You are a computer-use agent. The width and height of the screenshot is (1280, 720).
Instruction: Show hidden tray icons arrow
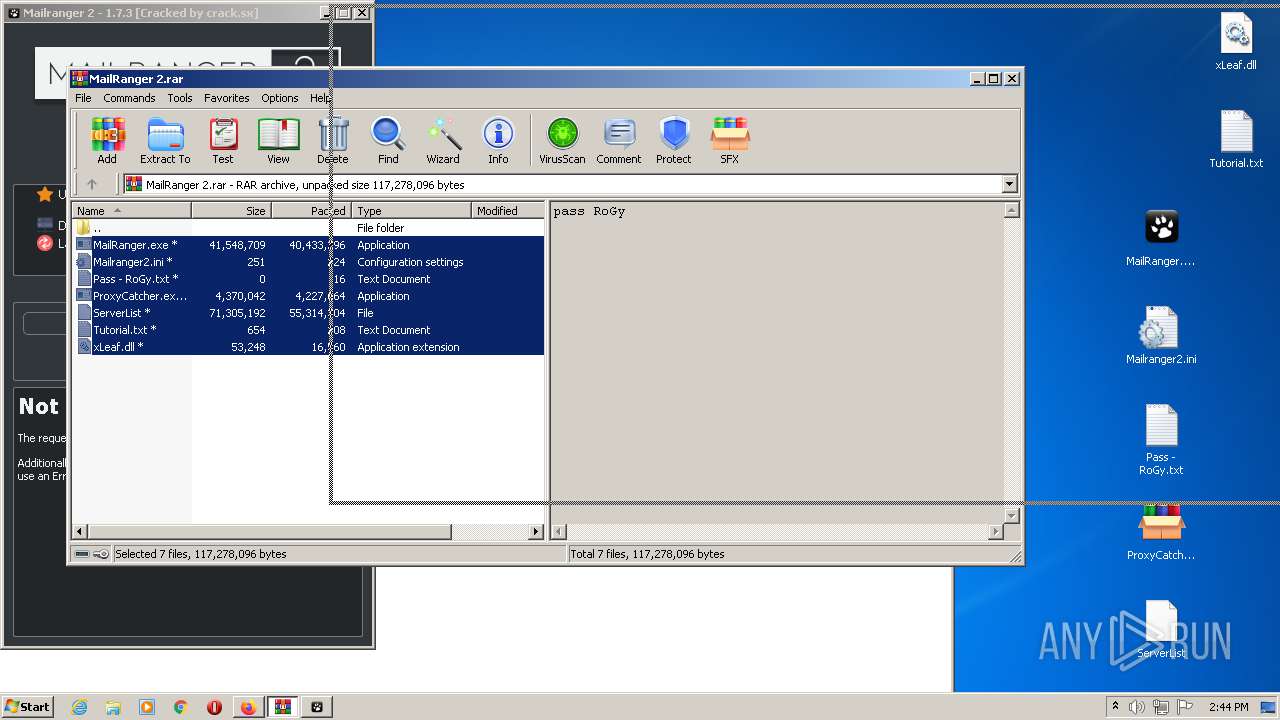pos(1115,707)
